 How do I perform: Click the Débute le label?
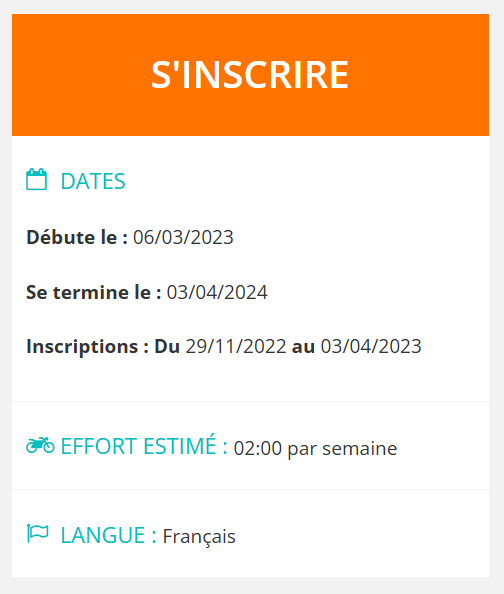point(77,238)
